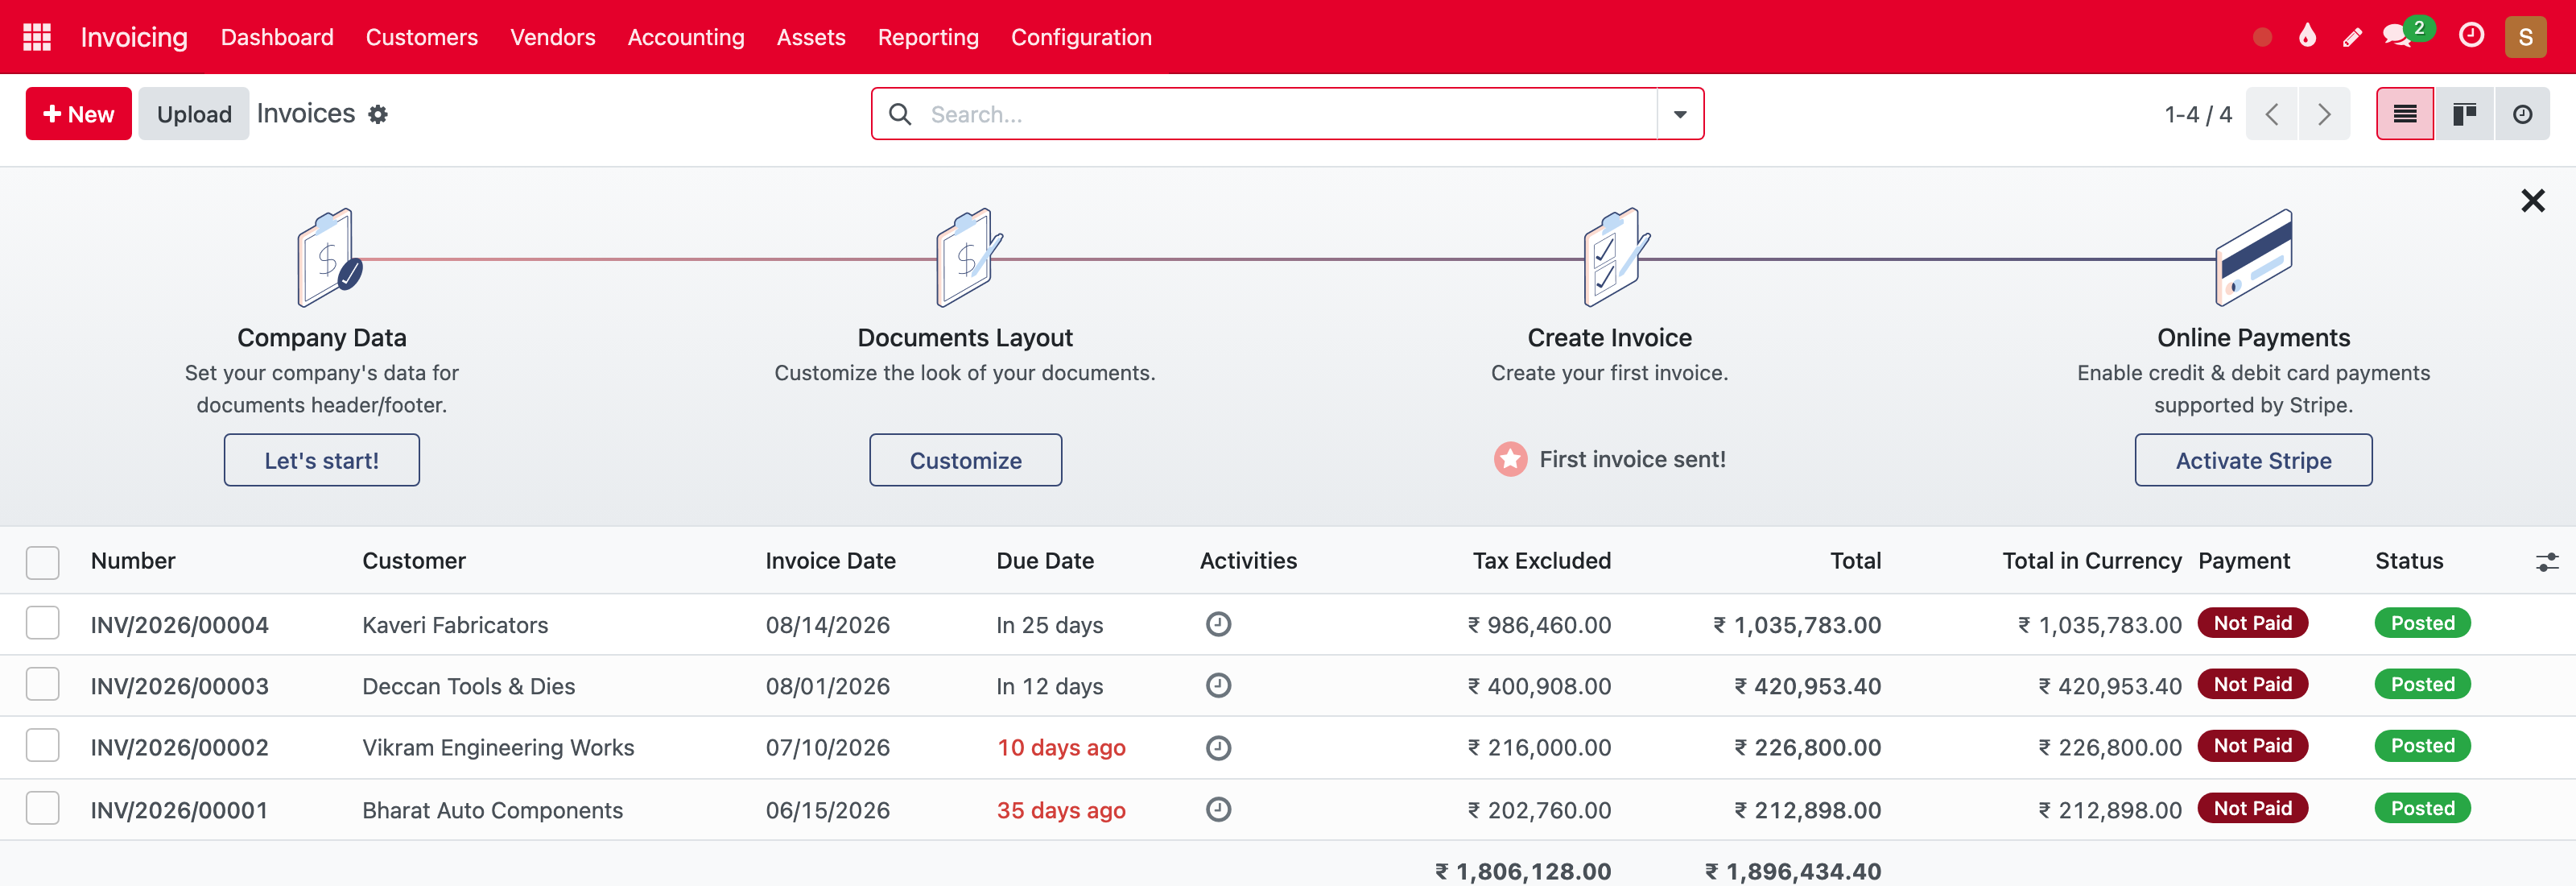This screenshot has height=886, width=2576.
Task: Open the user avatar S menu
Action: (2525, 37)
